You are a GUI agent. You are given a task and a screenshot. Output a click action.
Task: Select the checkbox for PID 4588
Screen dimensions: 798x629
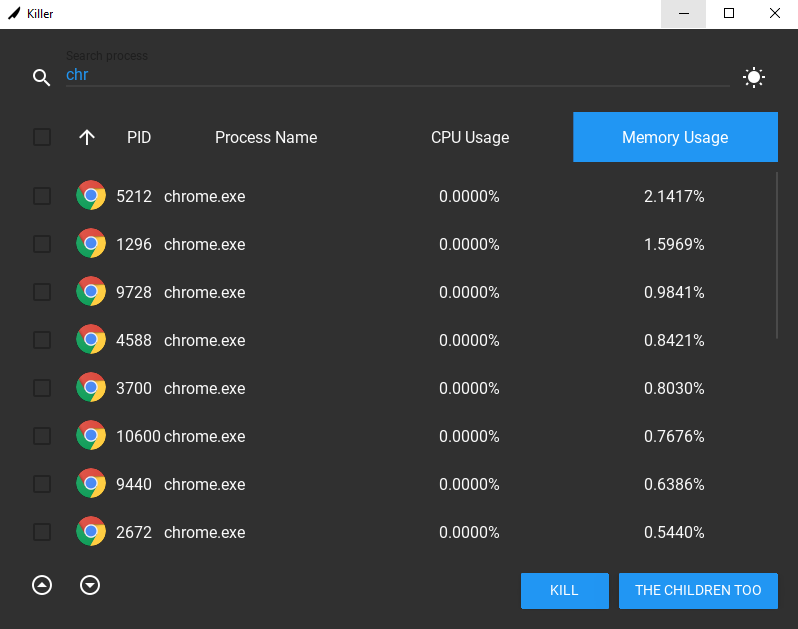click(42, 340)
